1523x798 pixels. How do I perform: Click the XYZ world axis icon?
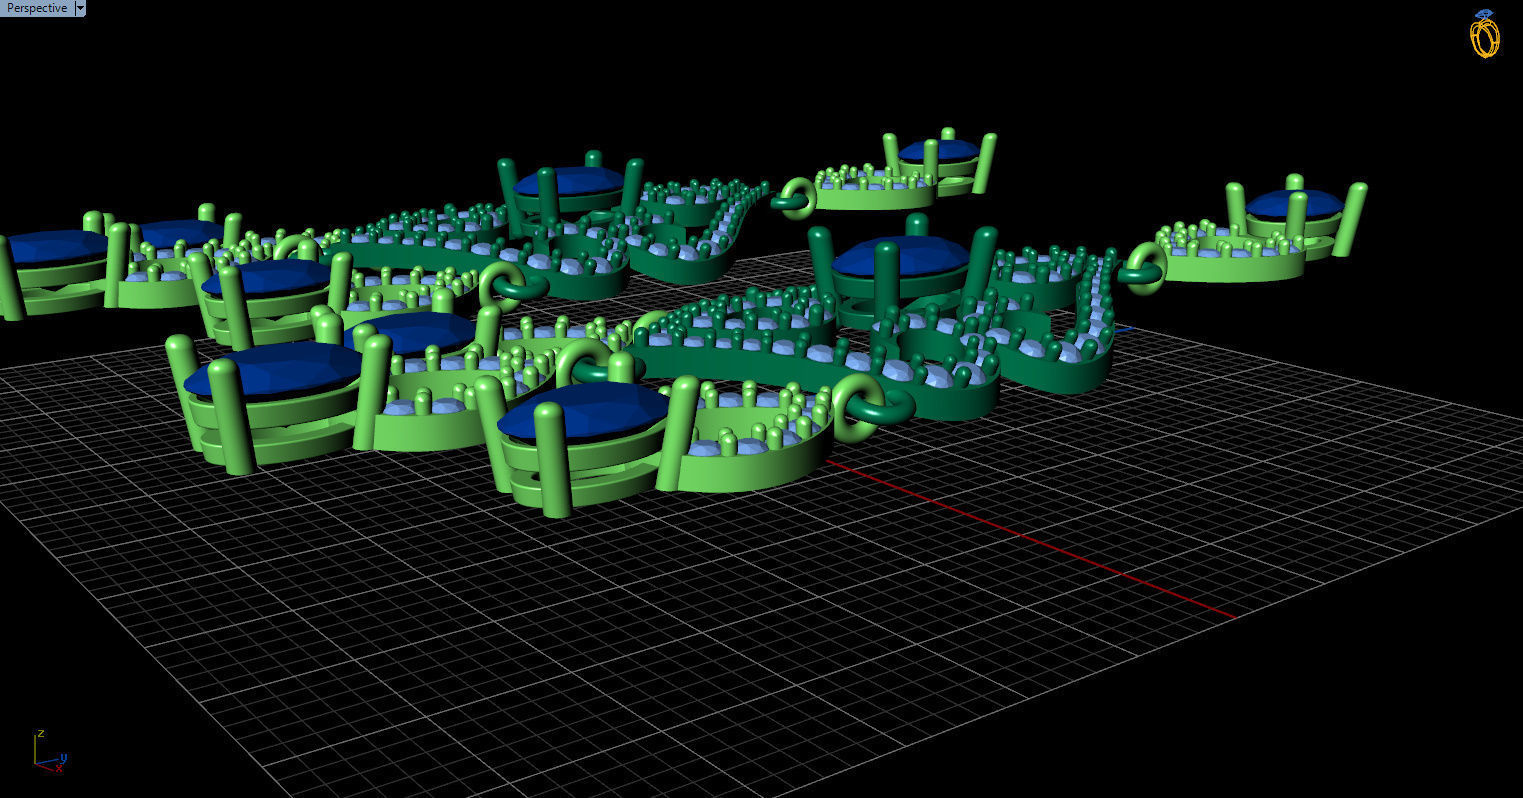click(49, 750)
